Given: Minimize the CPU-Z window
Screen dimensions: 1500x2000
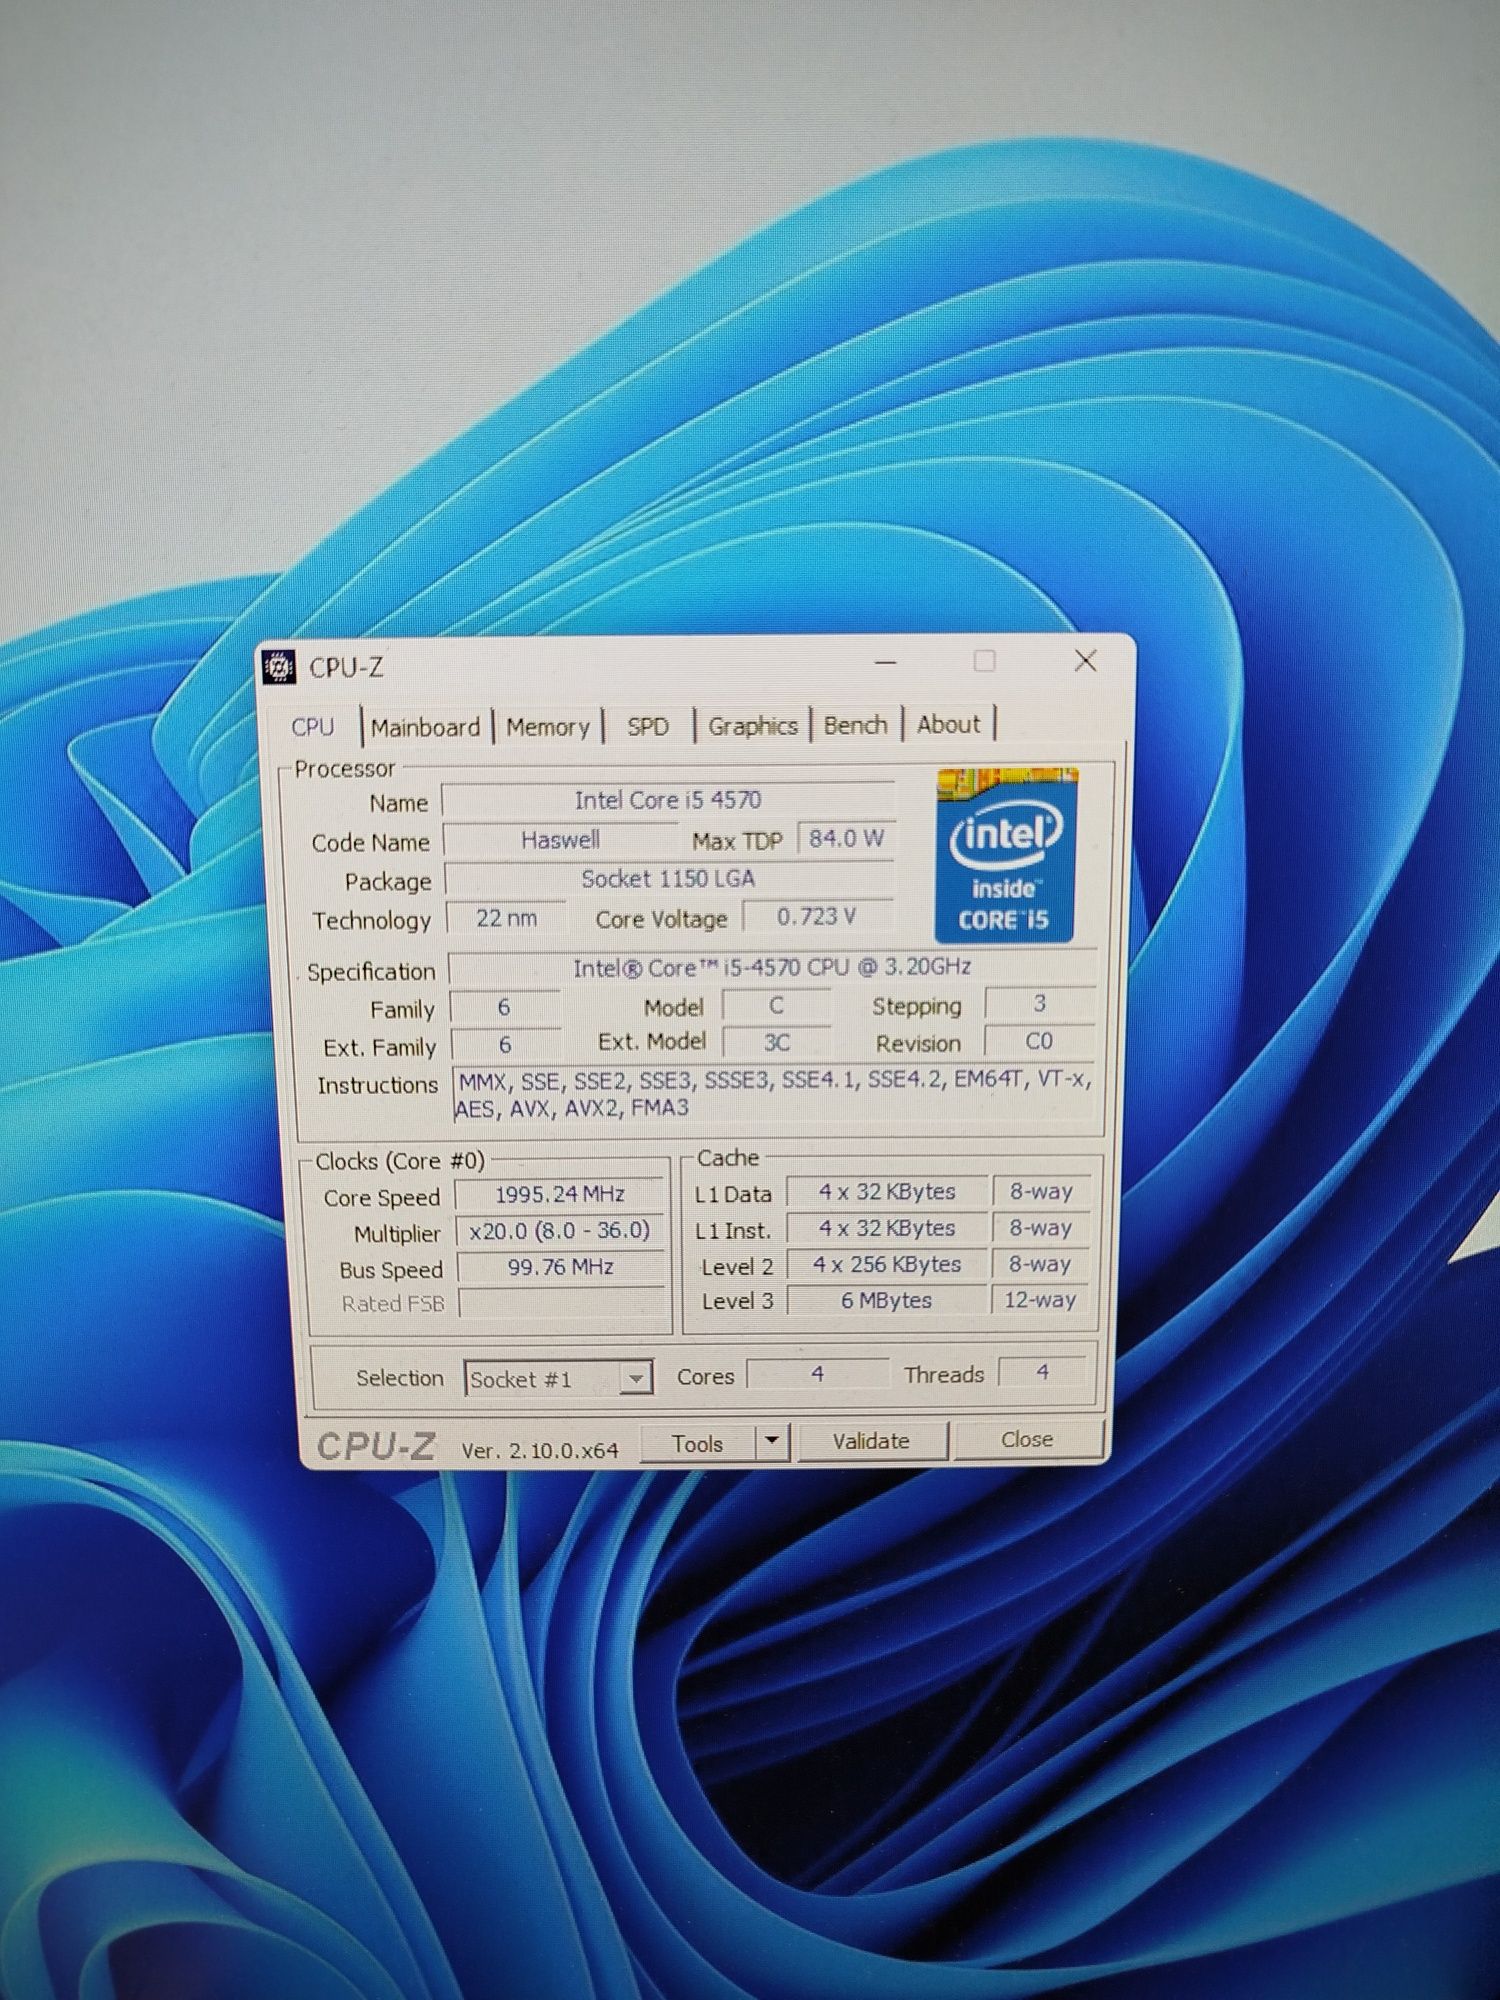Looking at the screenshot, I should pyautogui.click(x=885, y=662).
